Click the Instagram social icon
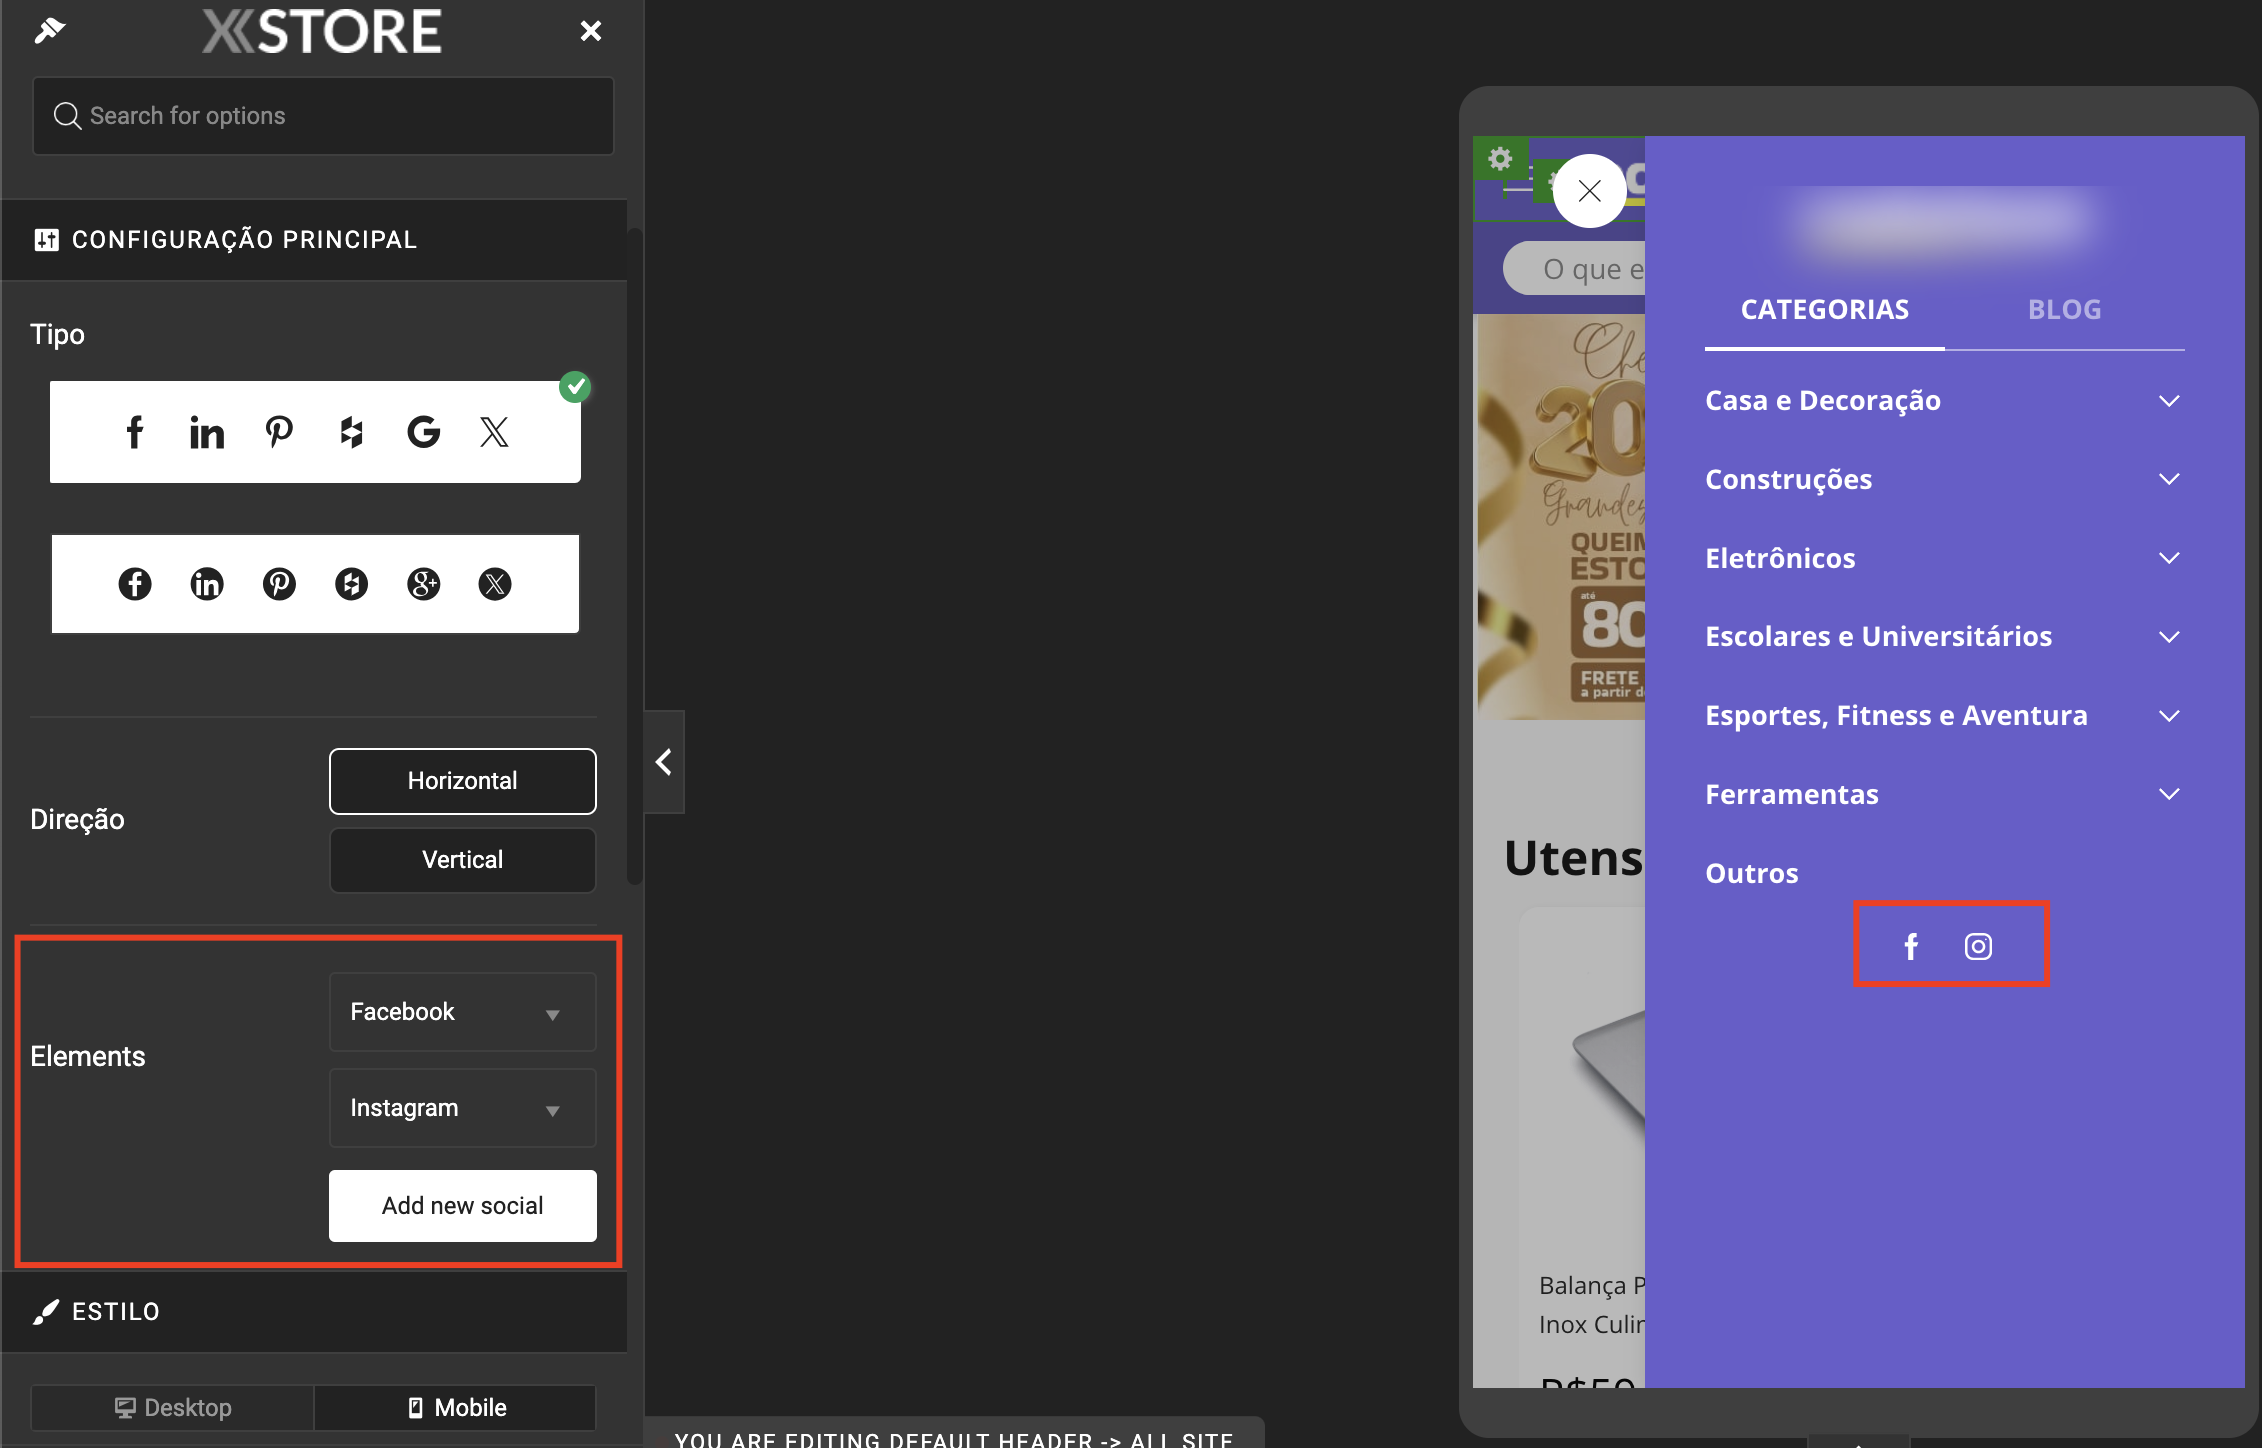The height and width of the screenshot is (1448, 2262). [1978, 945]
